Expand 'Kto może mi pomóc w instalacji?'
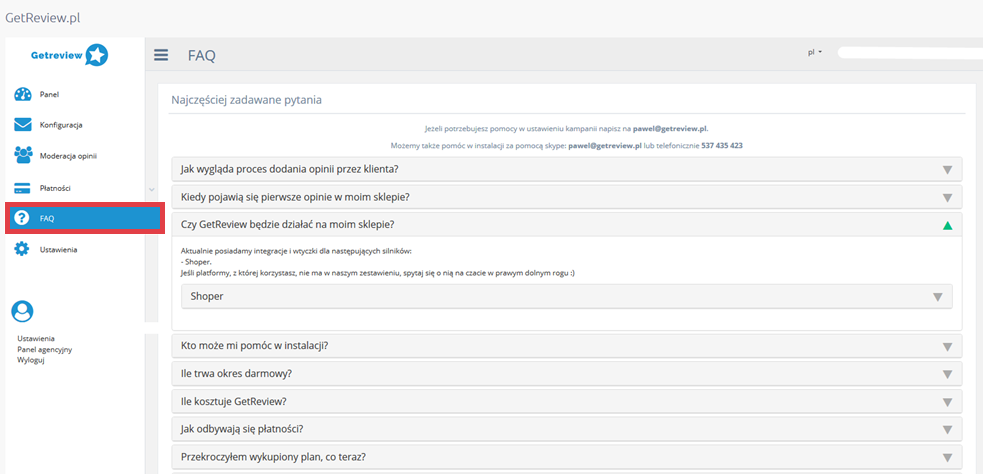The image size is (983, 474). [x=567, y=346]
